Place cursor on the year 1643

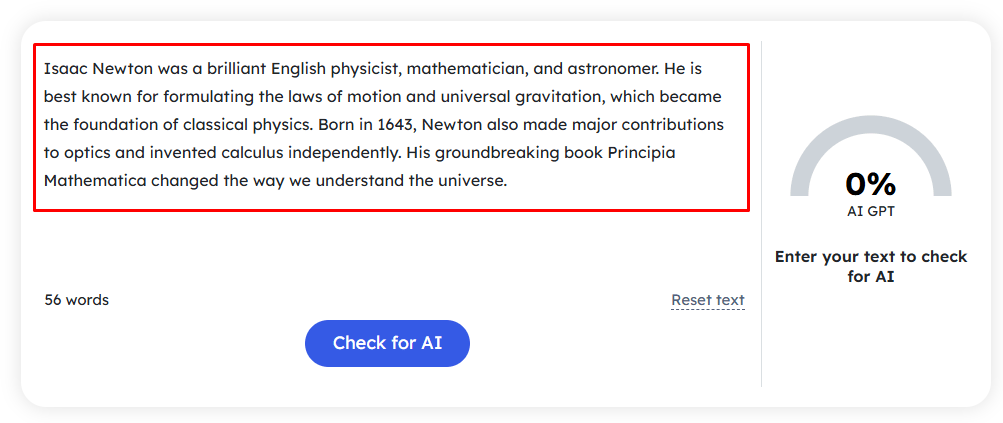click(397, 125)
